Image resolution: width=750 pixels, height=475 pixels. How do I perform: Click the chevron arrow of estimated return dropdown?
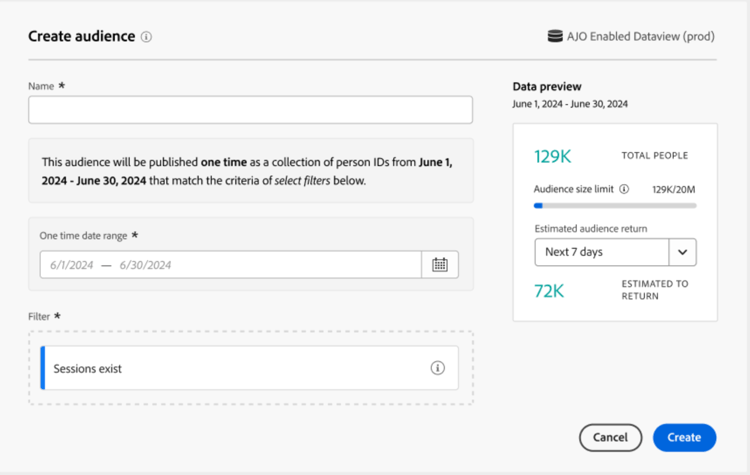tap(683, 252)
